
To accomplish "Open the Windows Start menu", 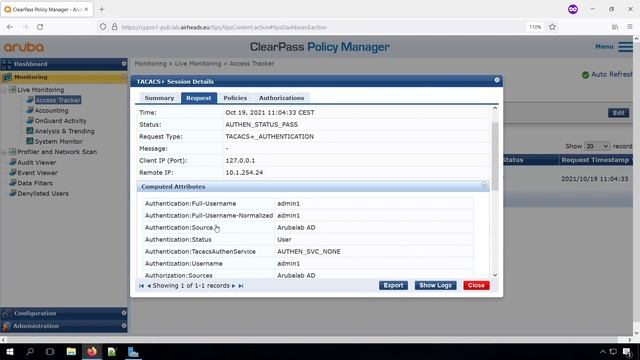I will pyautogui.click(x=10, y=351).
